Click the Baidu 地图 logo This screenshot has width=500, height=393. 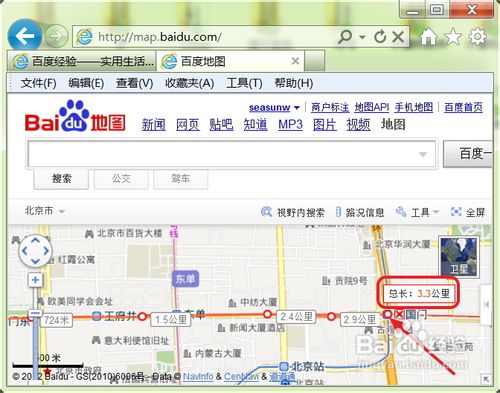(75, 116)
